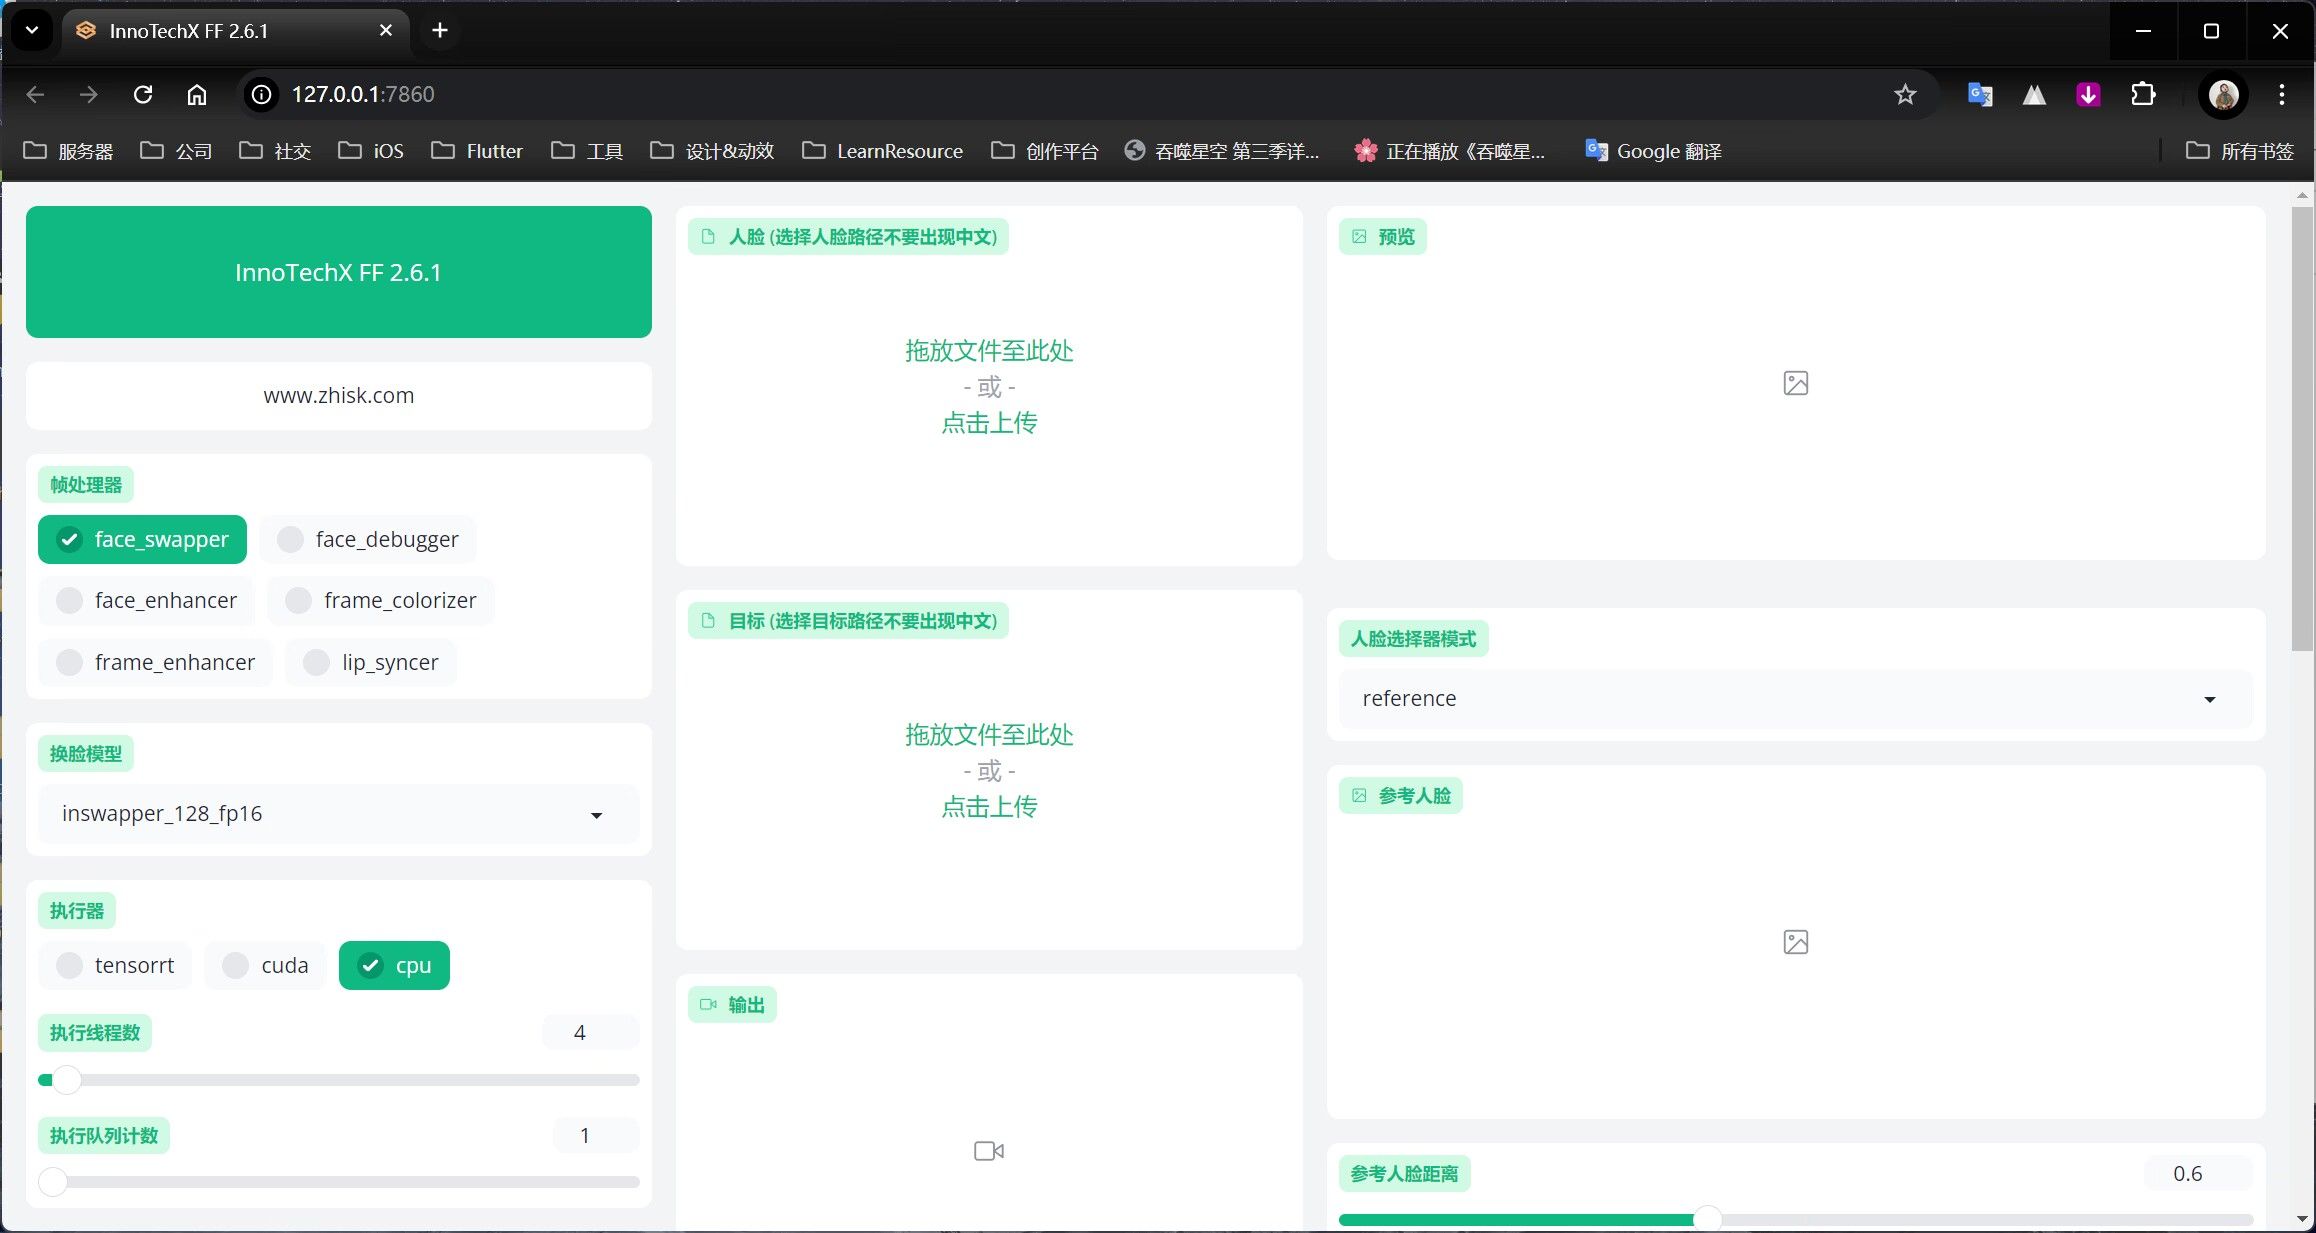Viewport: 2316px width, 1233px height.
Task: Open the LearnResource bookmarks folder
Action: 882,151
